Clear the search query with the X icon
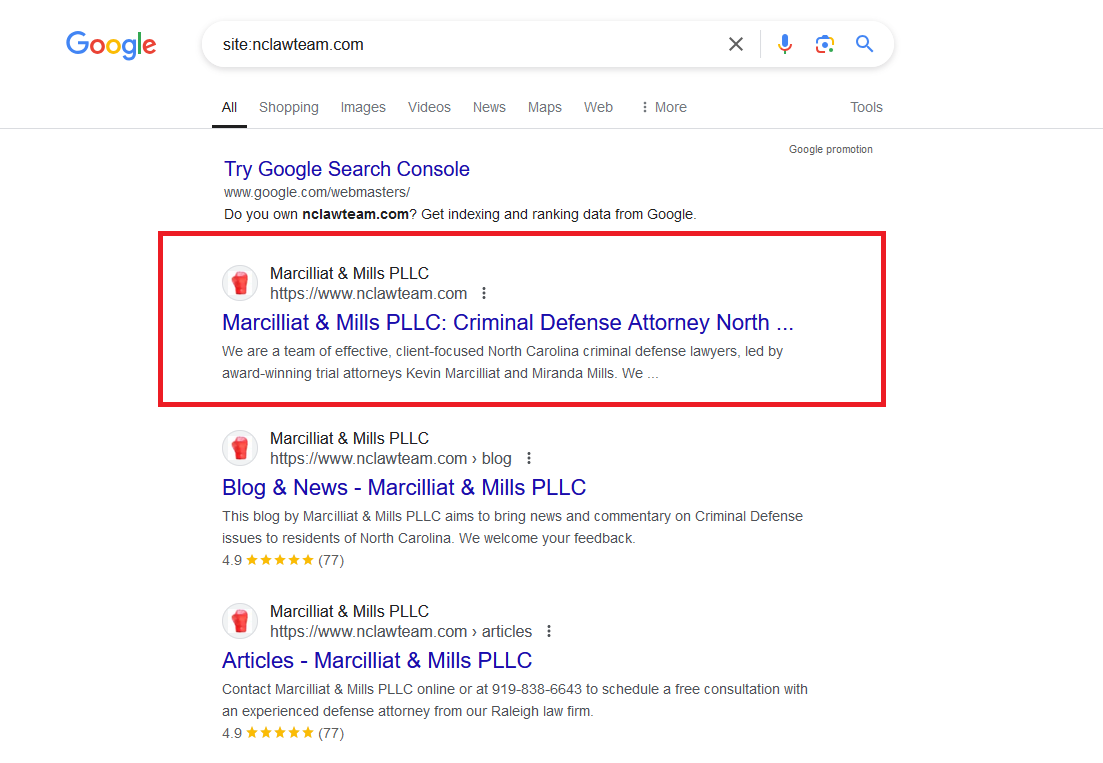 pyautogui.click(x=736, y=43)
